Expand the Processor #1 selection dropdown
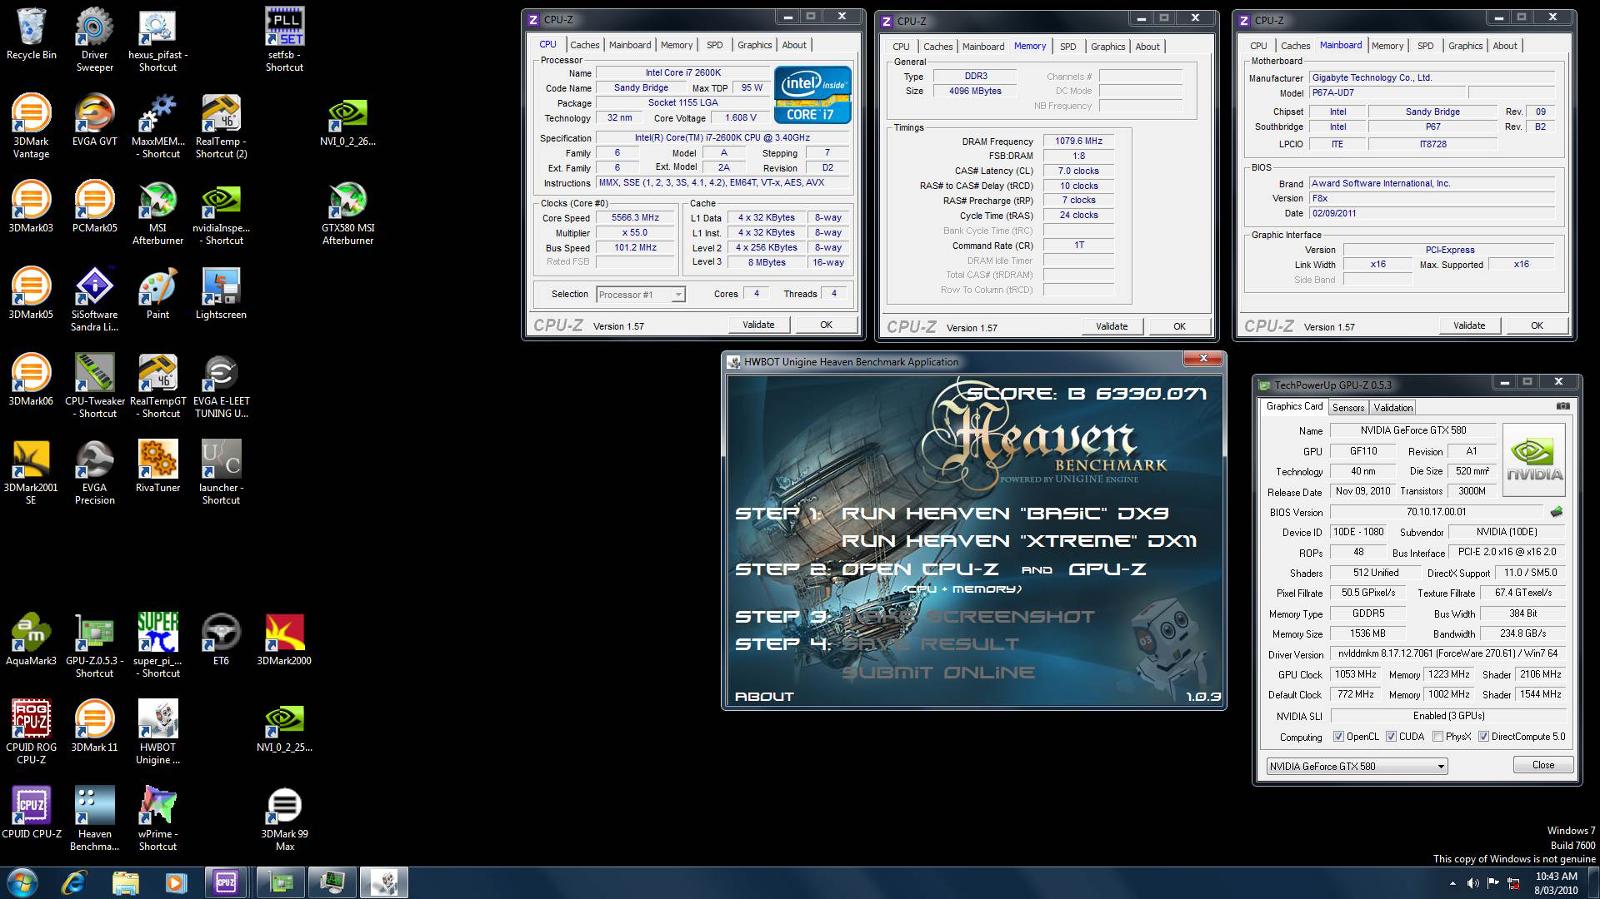This screenshot has height=899, width=1600. (677, 295)
